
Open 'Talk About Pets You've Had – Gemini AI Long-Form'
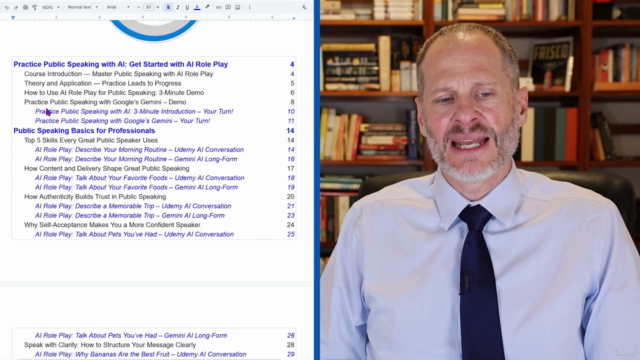131,336
